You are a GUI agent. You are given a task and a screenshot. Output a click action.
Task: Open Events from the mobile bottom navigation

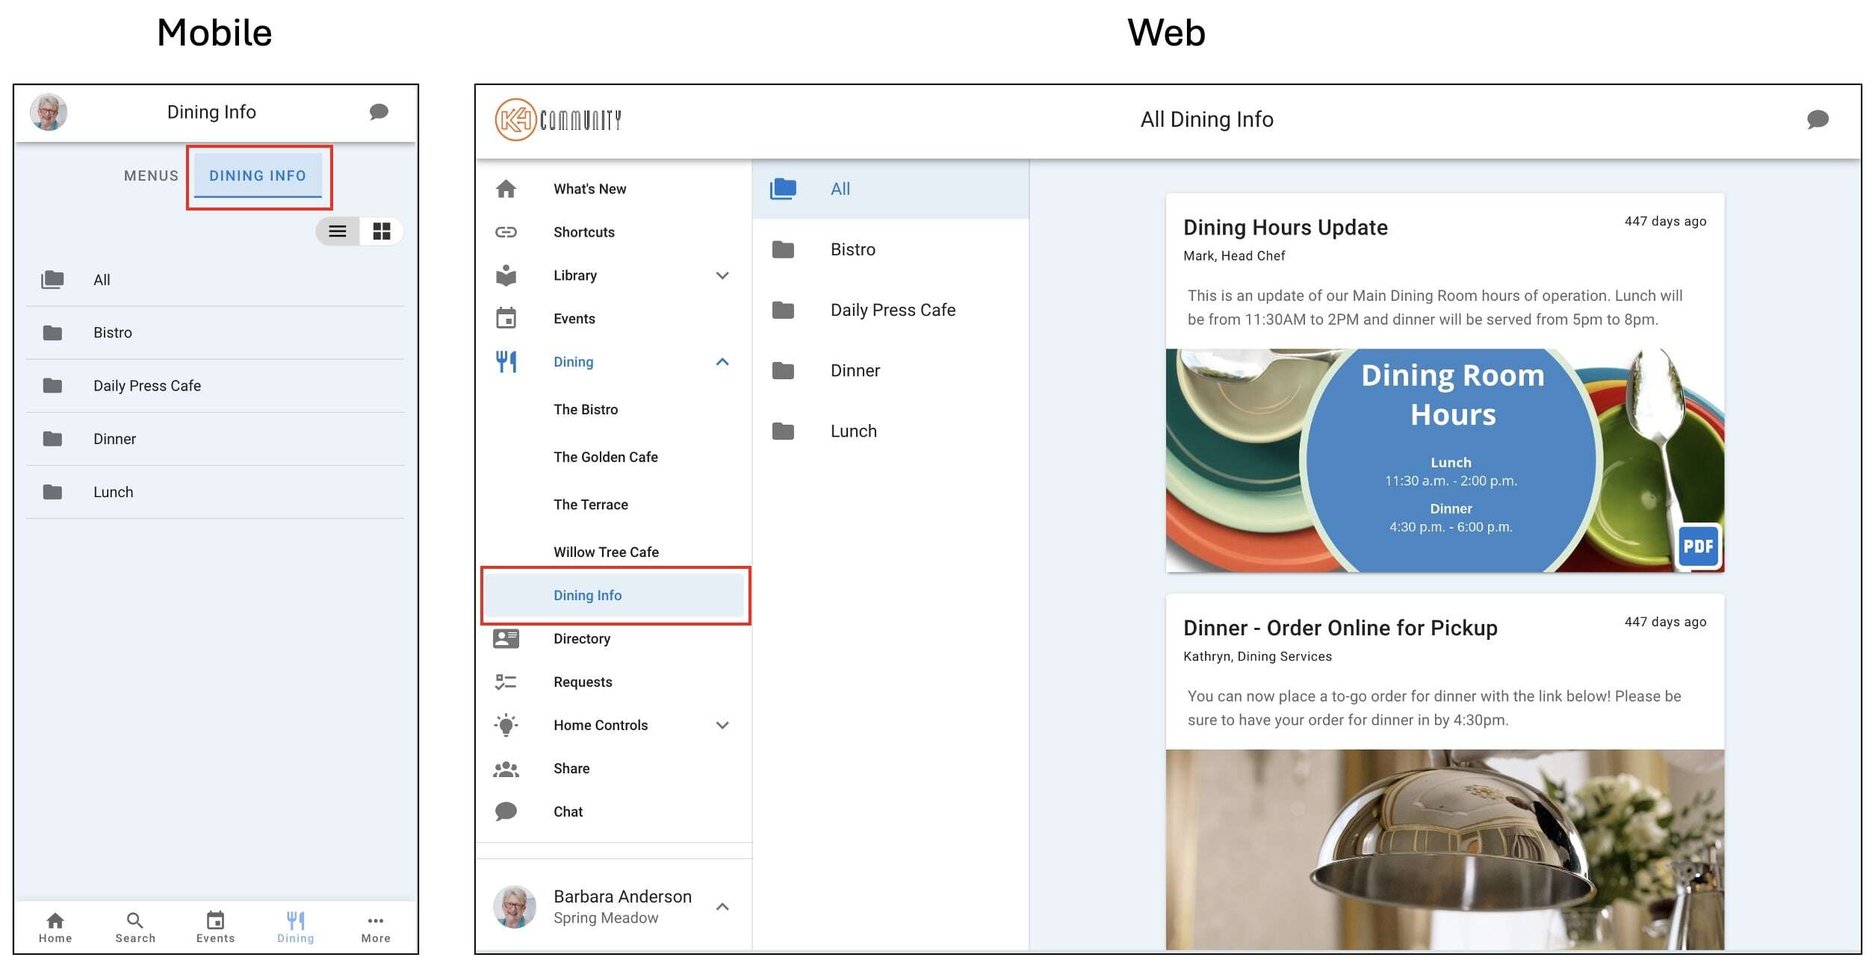tap(215, 925)
